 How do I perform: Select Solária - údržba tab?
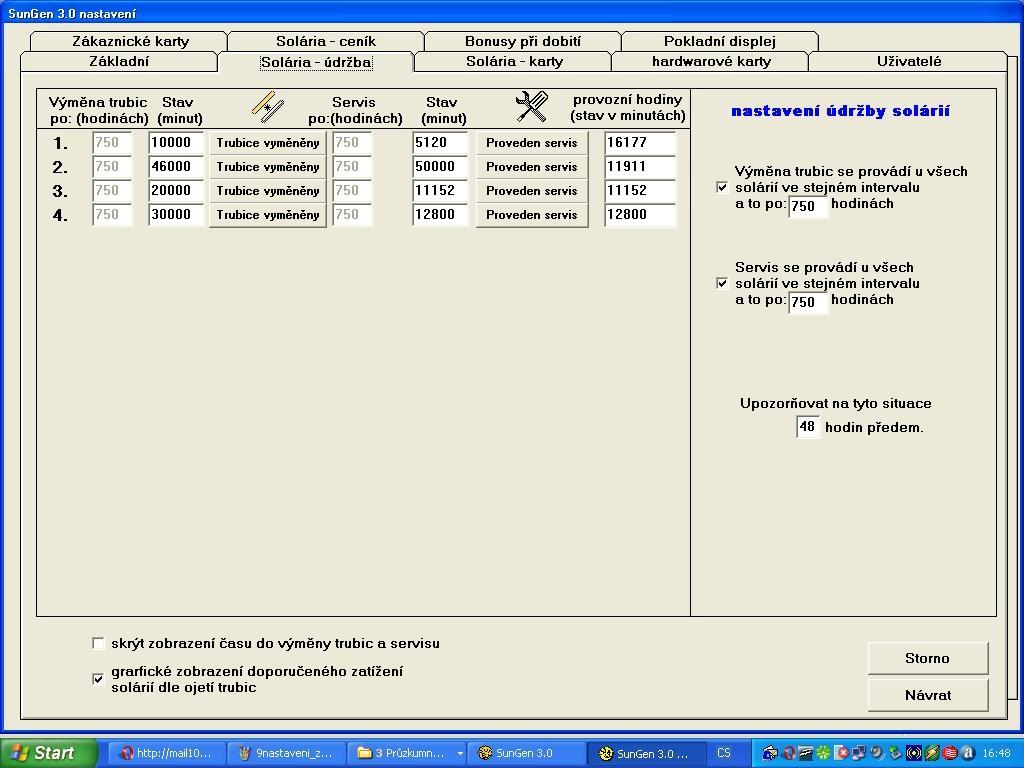[316, 62]
